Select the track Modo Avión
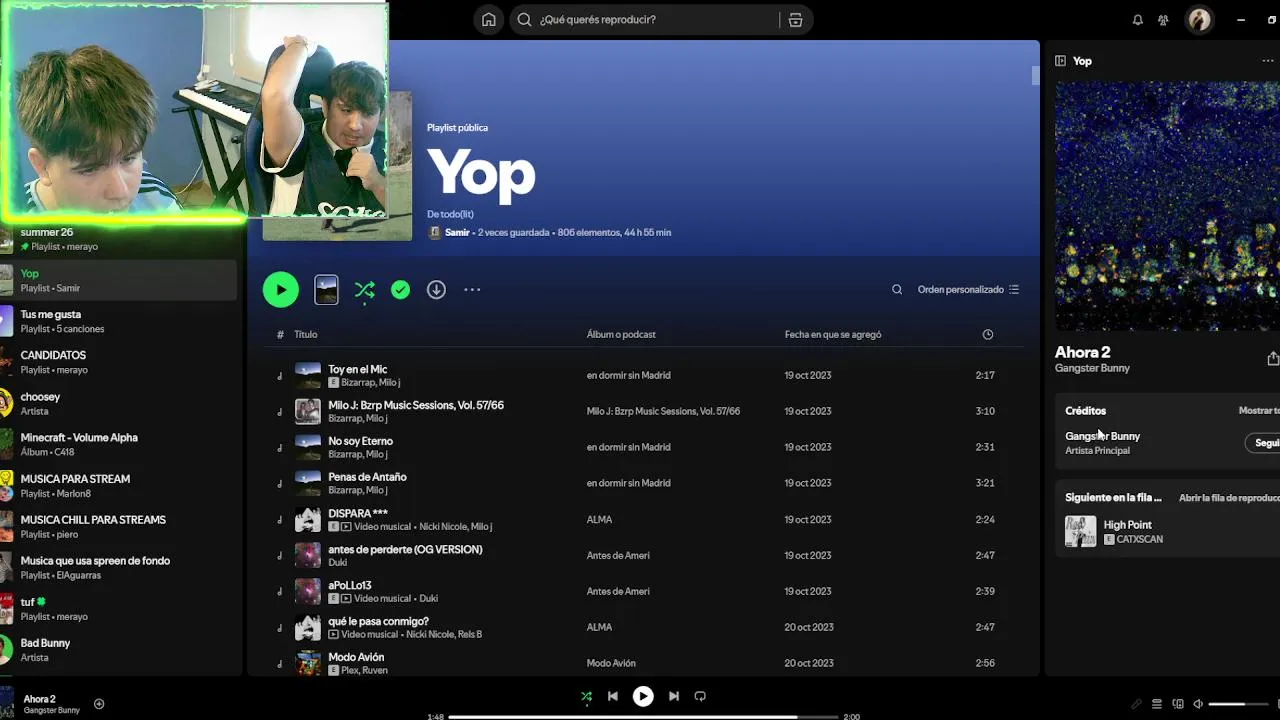 (x=356, y=657)
